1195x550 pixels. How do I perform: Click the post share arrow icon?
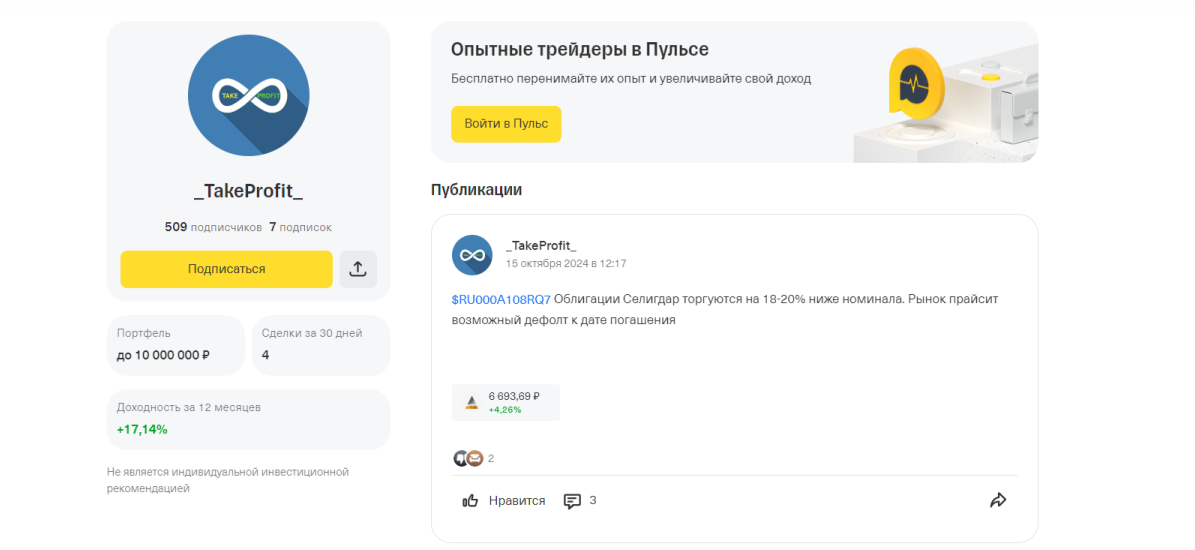coord(997,500)
